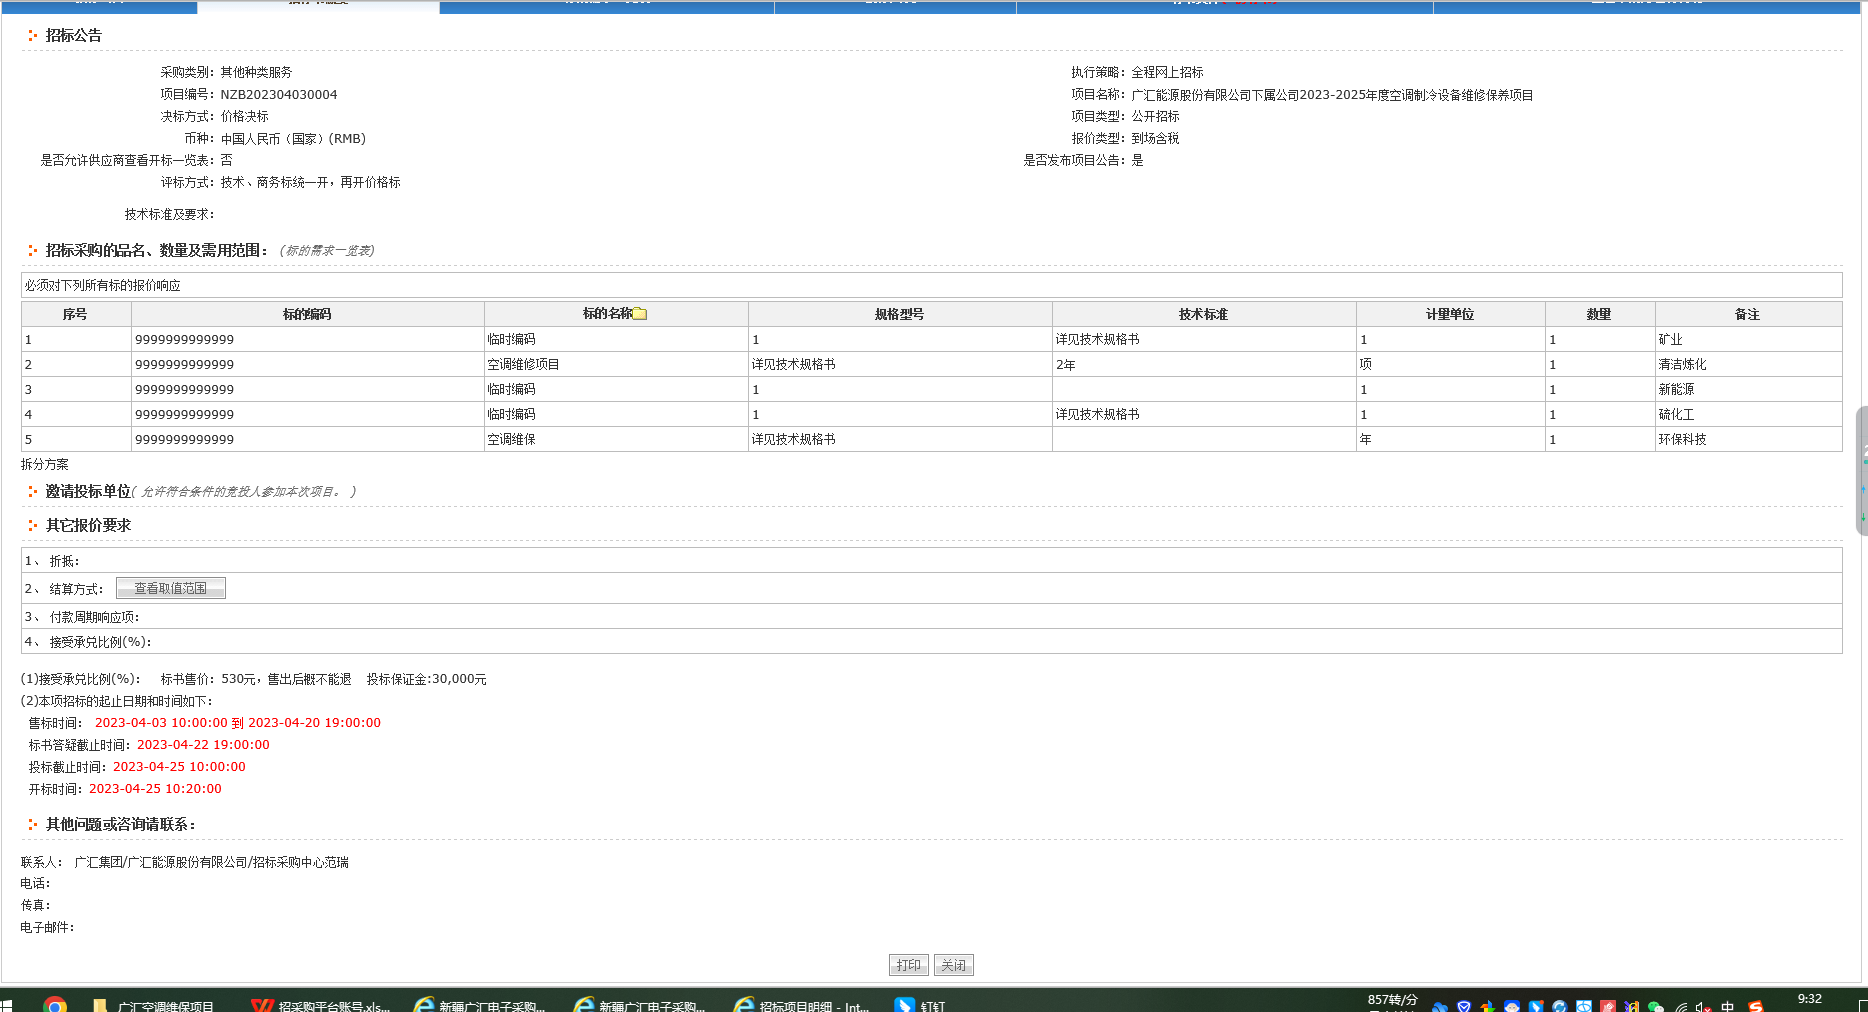Click the muted volume icon in tray
This screenshot has width=1868, height=1012.
1703,1007
